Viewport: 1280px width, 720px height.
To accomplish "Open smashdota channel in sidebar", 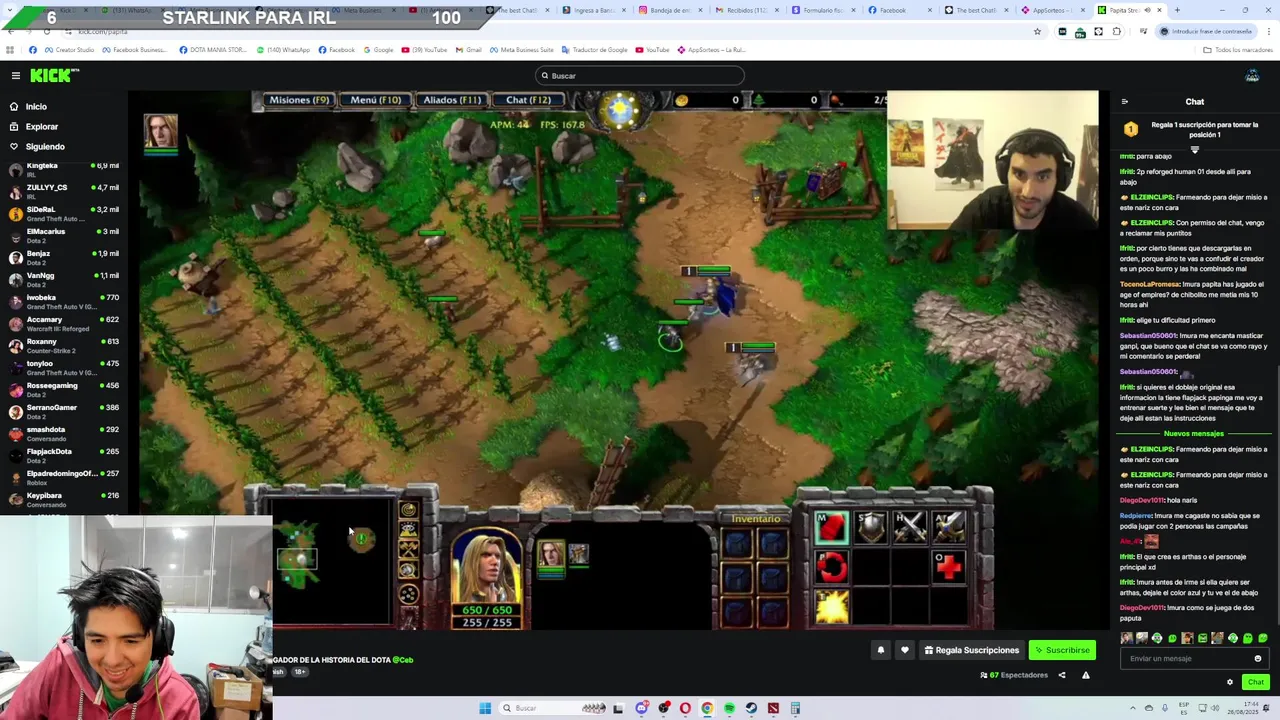I will click(64, 433).
